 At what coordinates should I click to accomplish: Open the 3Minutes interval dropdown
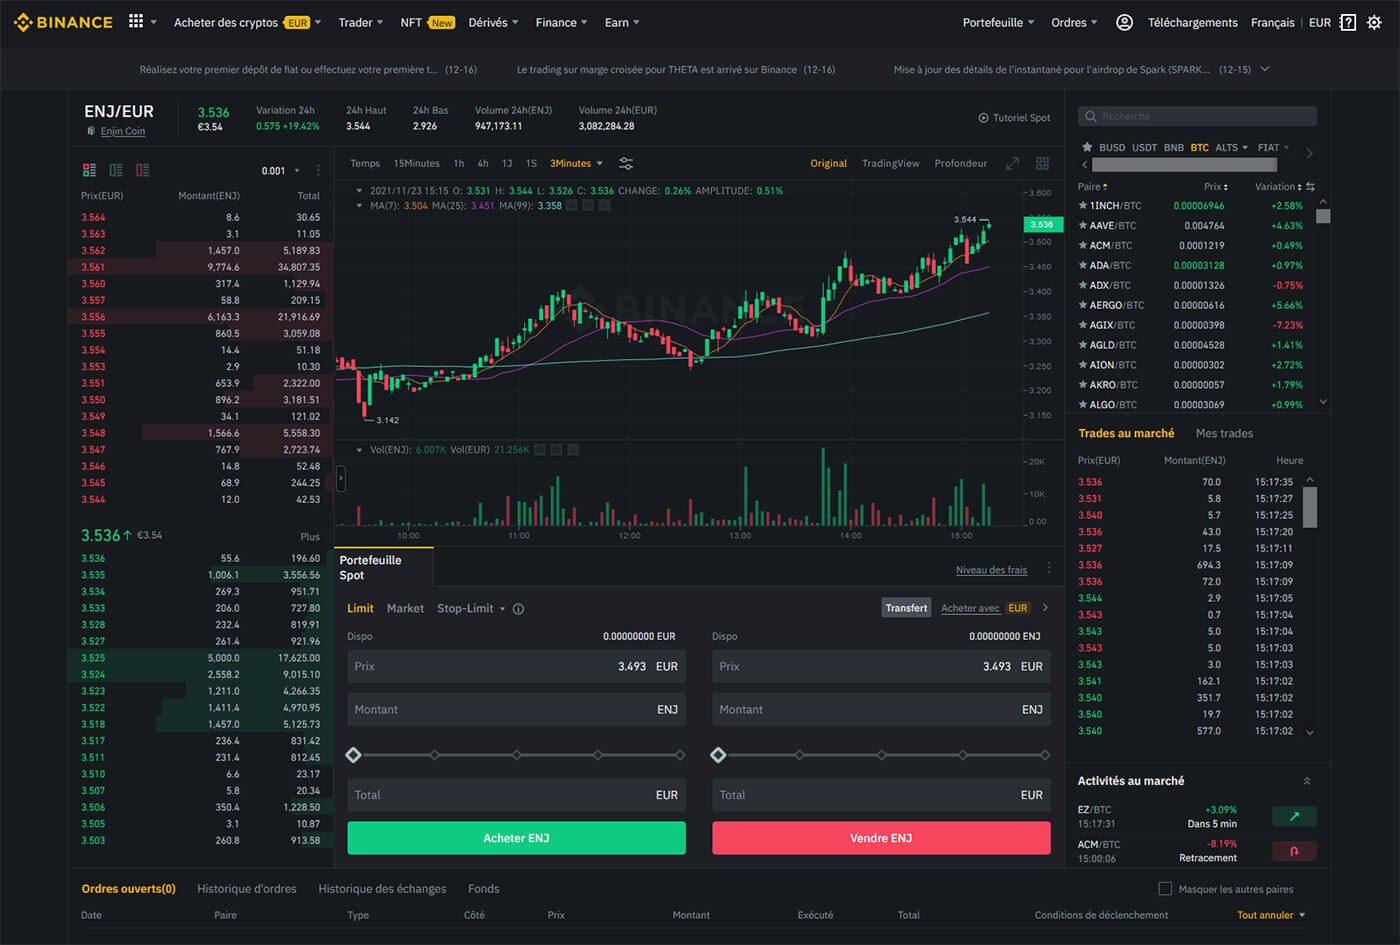577,163
